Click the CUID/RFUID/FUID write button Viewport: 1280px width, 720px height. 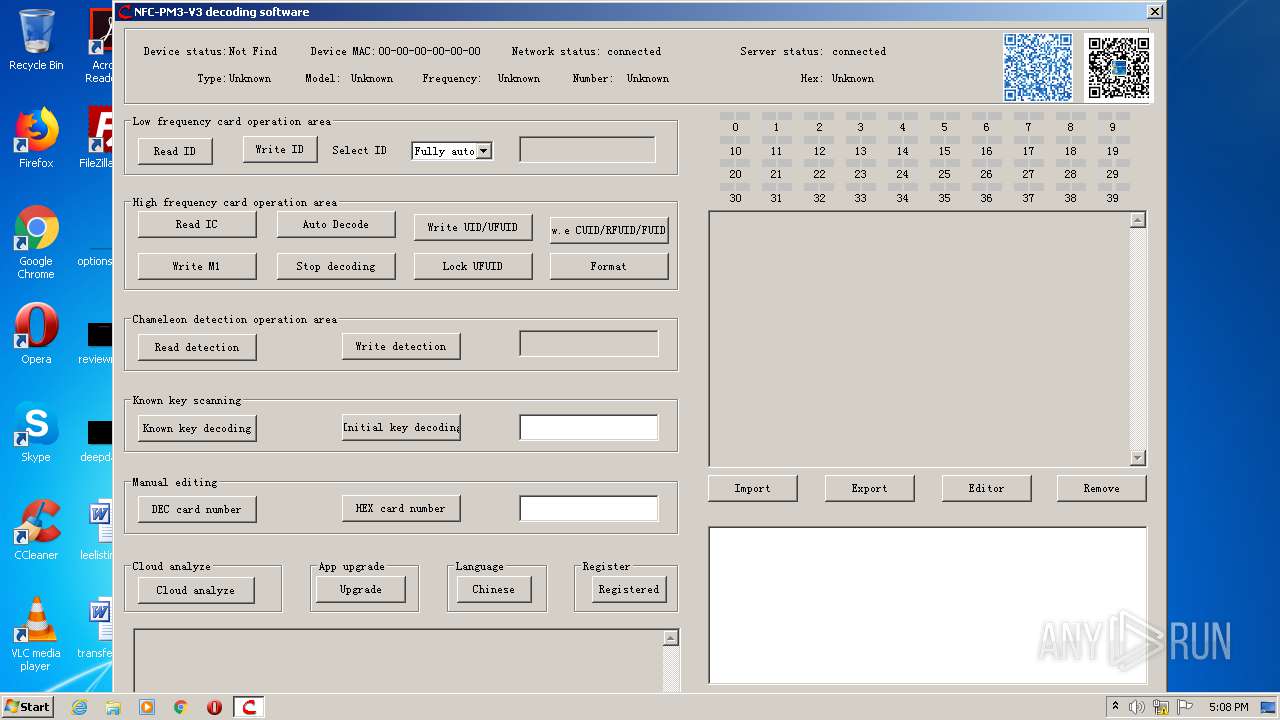click(609, 230)
